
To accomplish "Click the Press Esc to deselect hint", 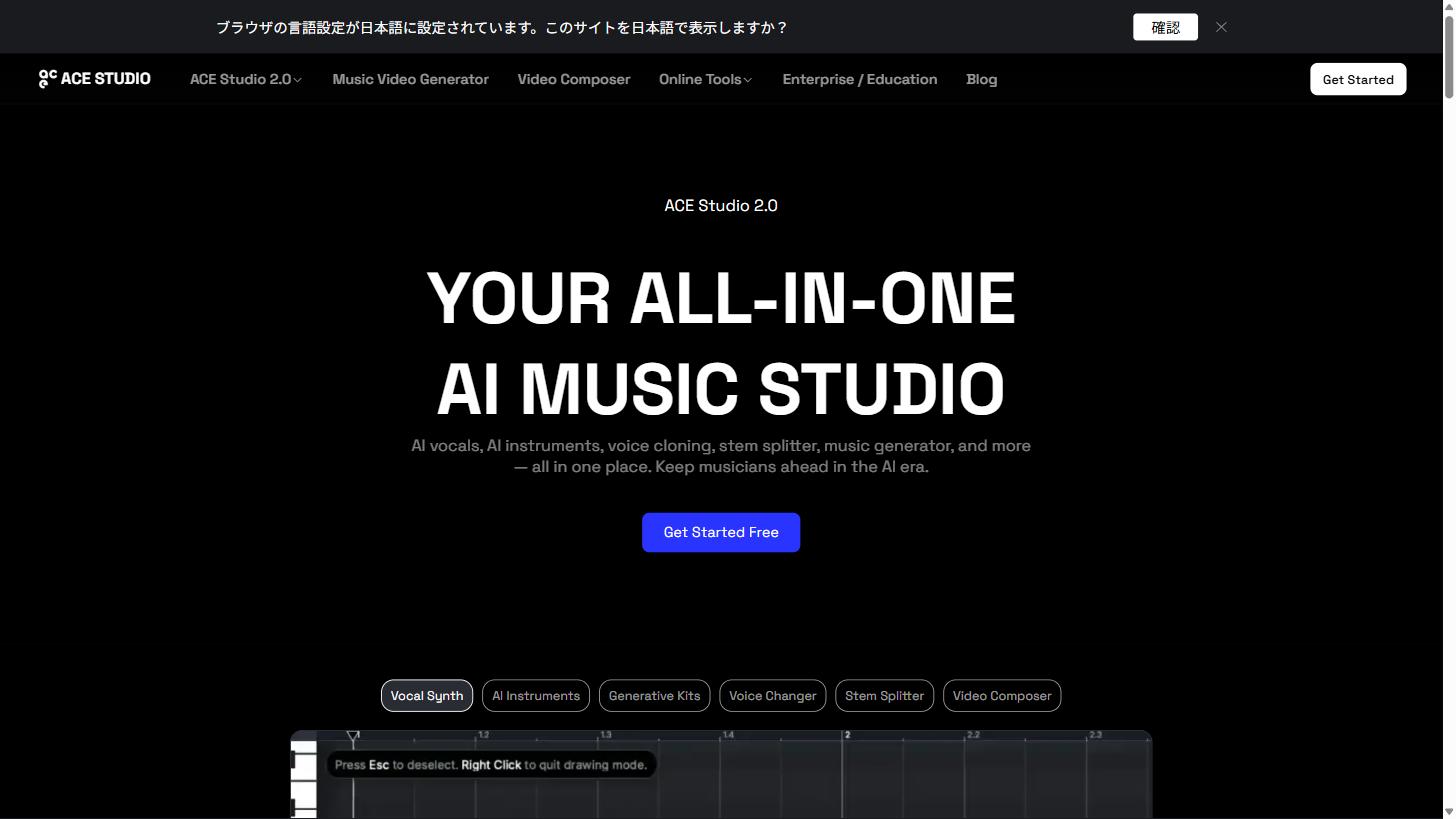I will click(x=491, y=765).
